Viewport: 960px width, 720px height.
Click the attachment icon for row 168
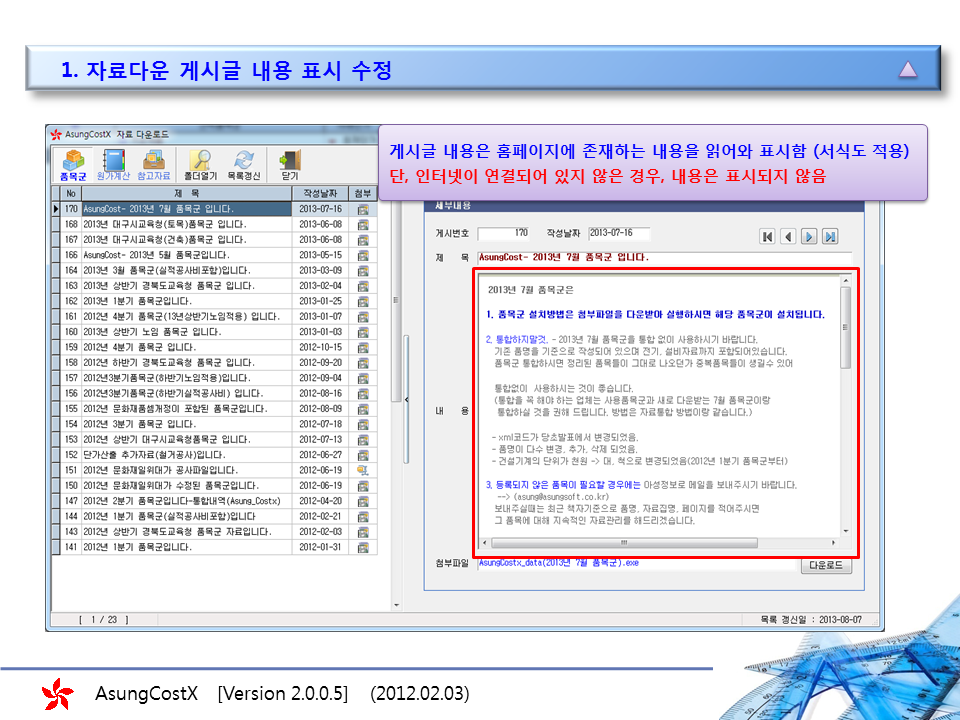363,225
